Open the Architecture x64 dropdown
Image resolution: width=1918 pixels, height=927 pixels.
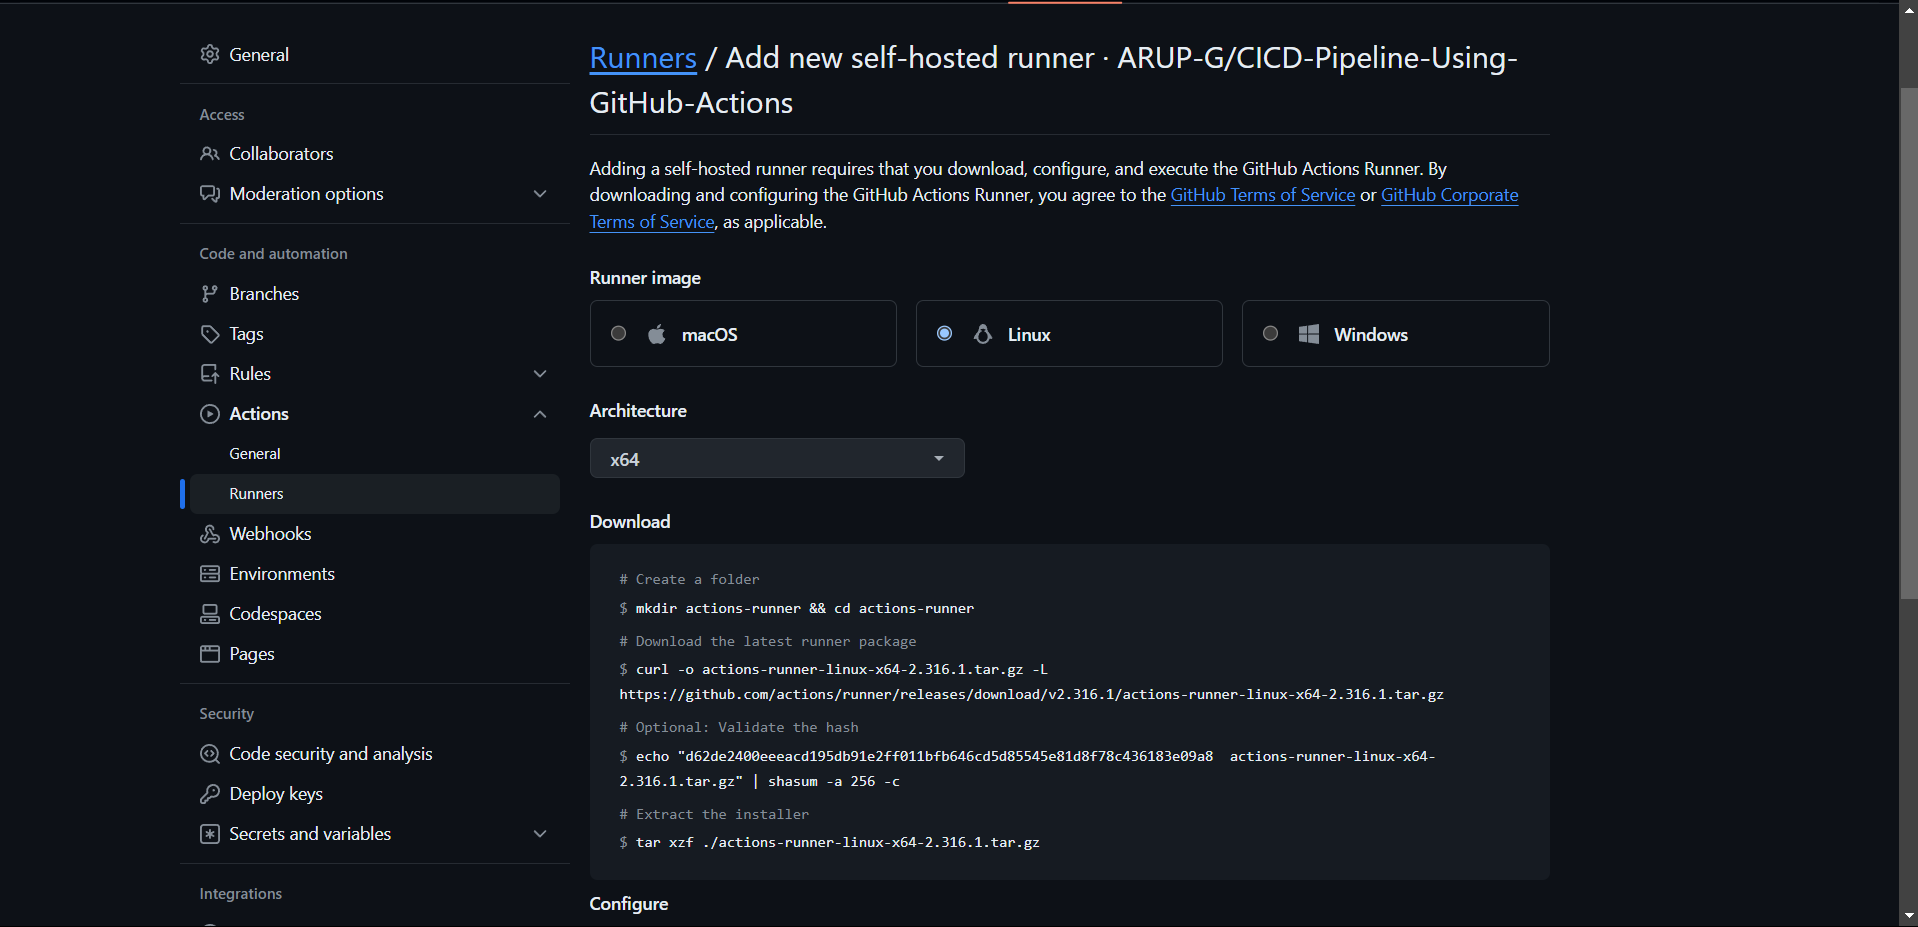[777, 458]
